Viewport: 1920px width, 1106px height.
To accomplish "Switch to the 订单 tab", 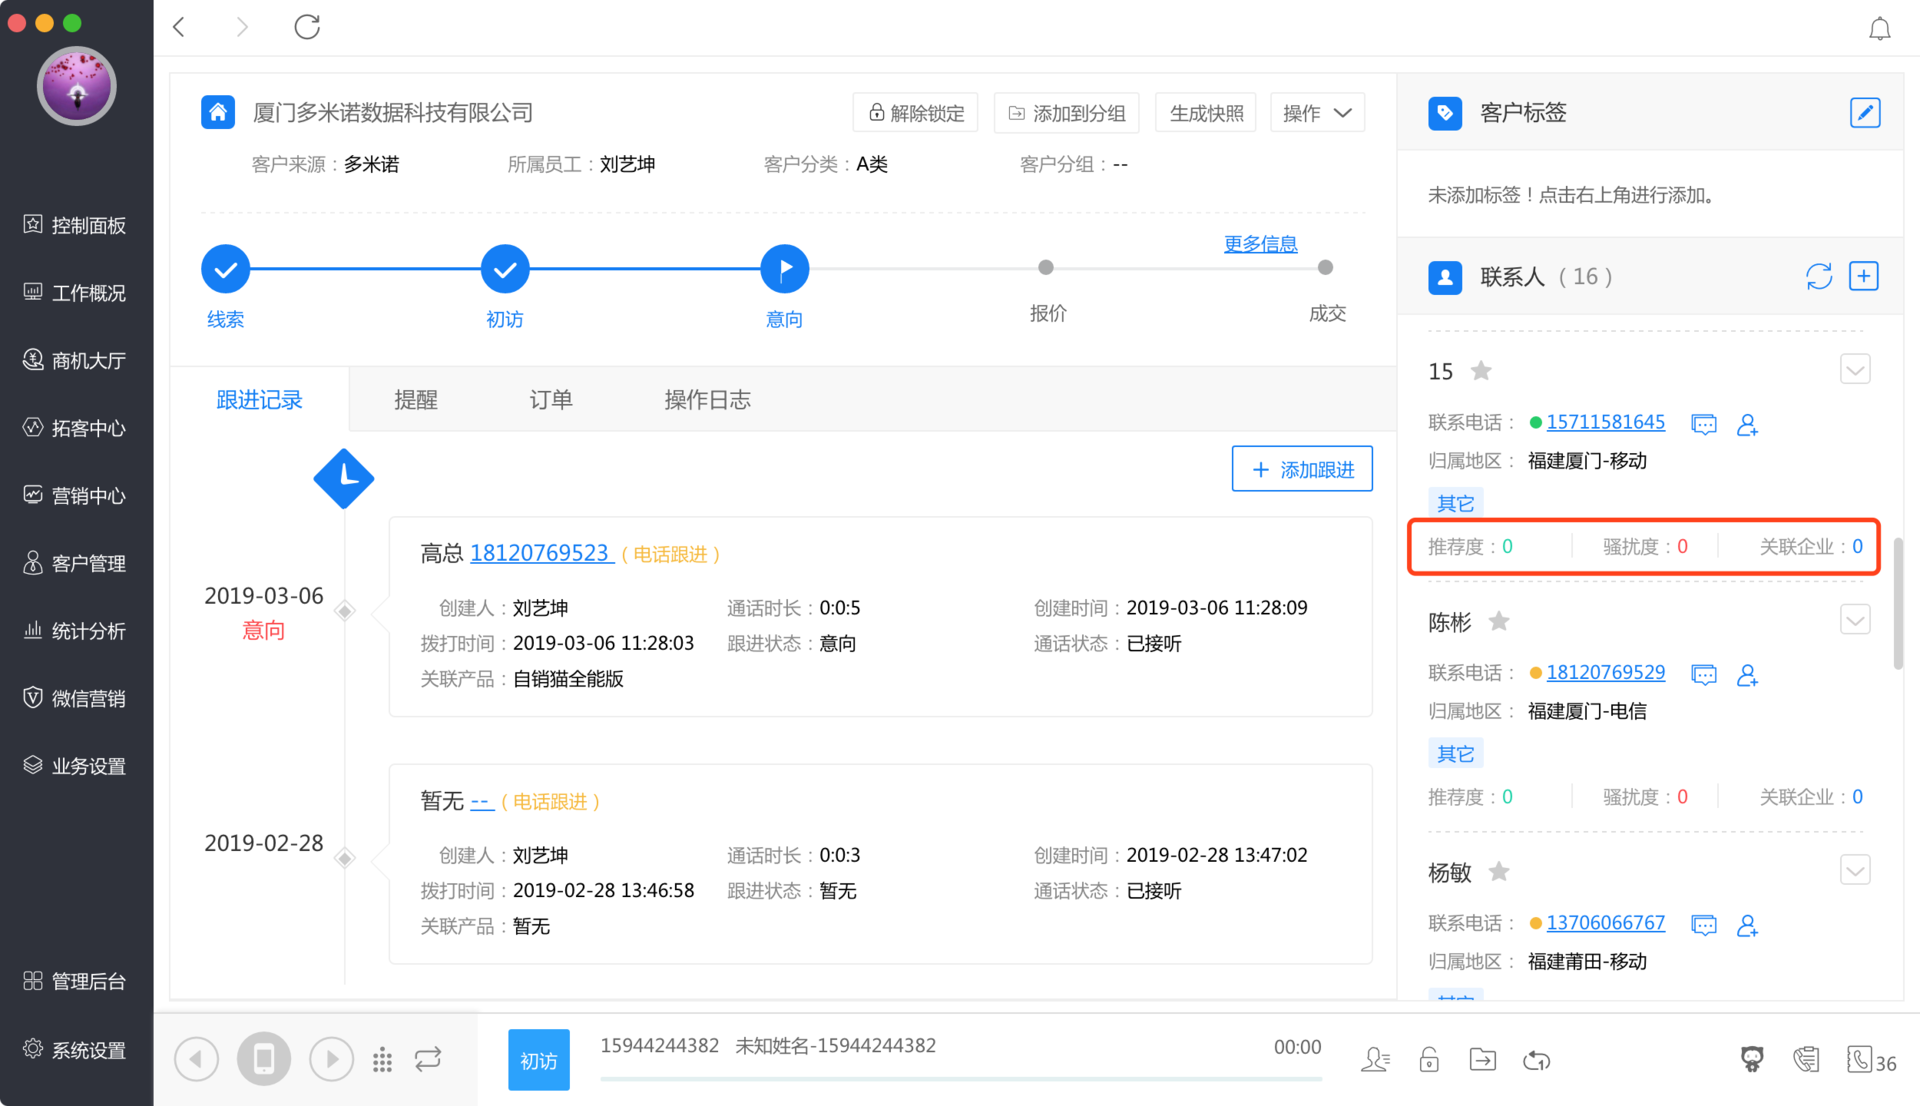I will (x=551, y=400).
